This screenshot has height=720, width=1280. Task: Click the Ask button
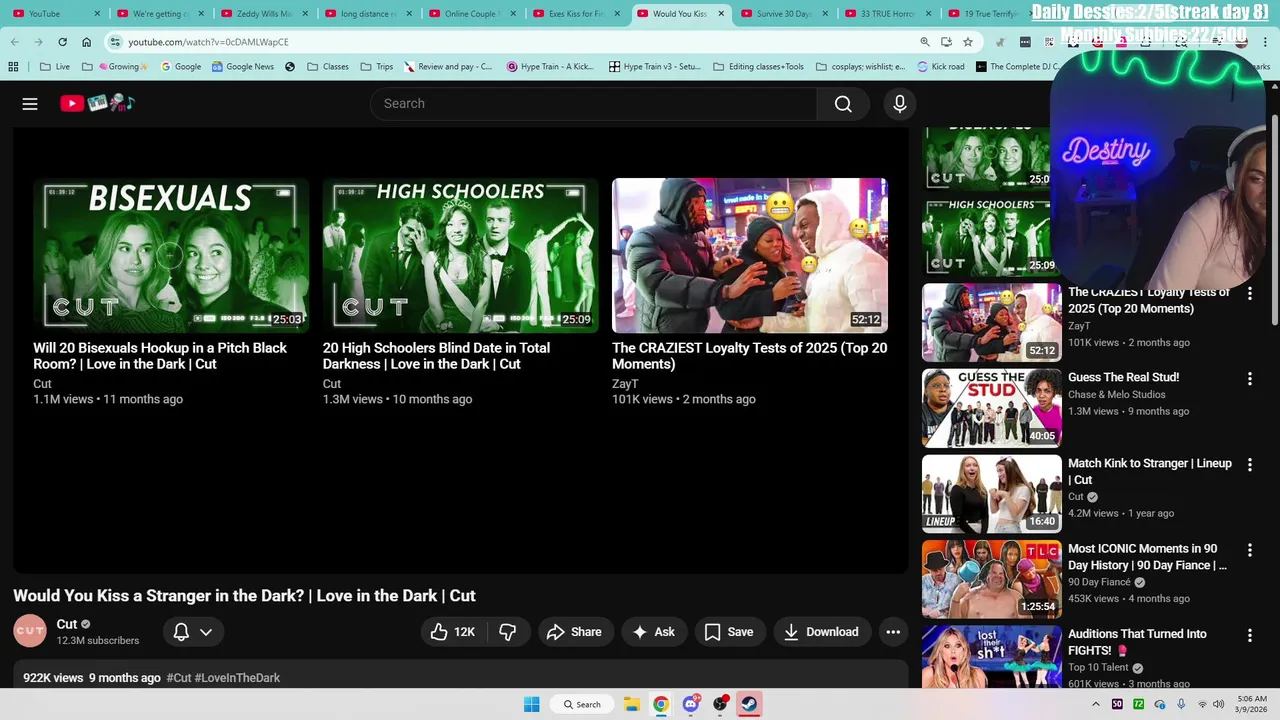coord(654,632)
